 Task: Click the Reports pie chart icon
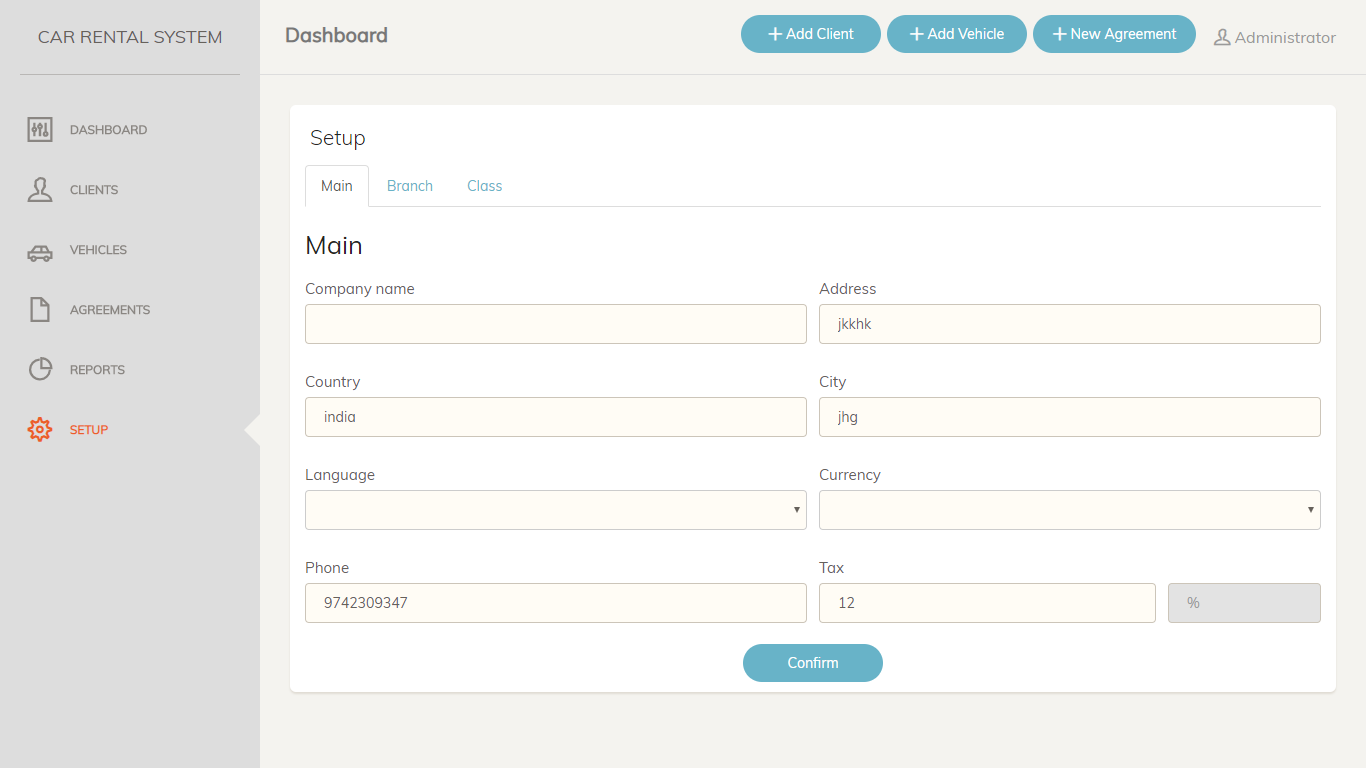pos(40,370)
